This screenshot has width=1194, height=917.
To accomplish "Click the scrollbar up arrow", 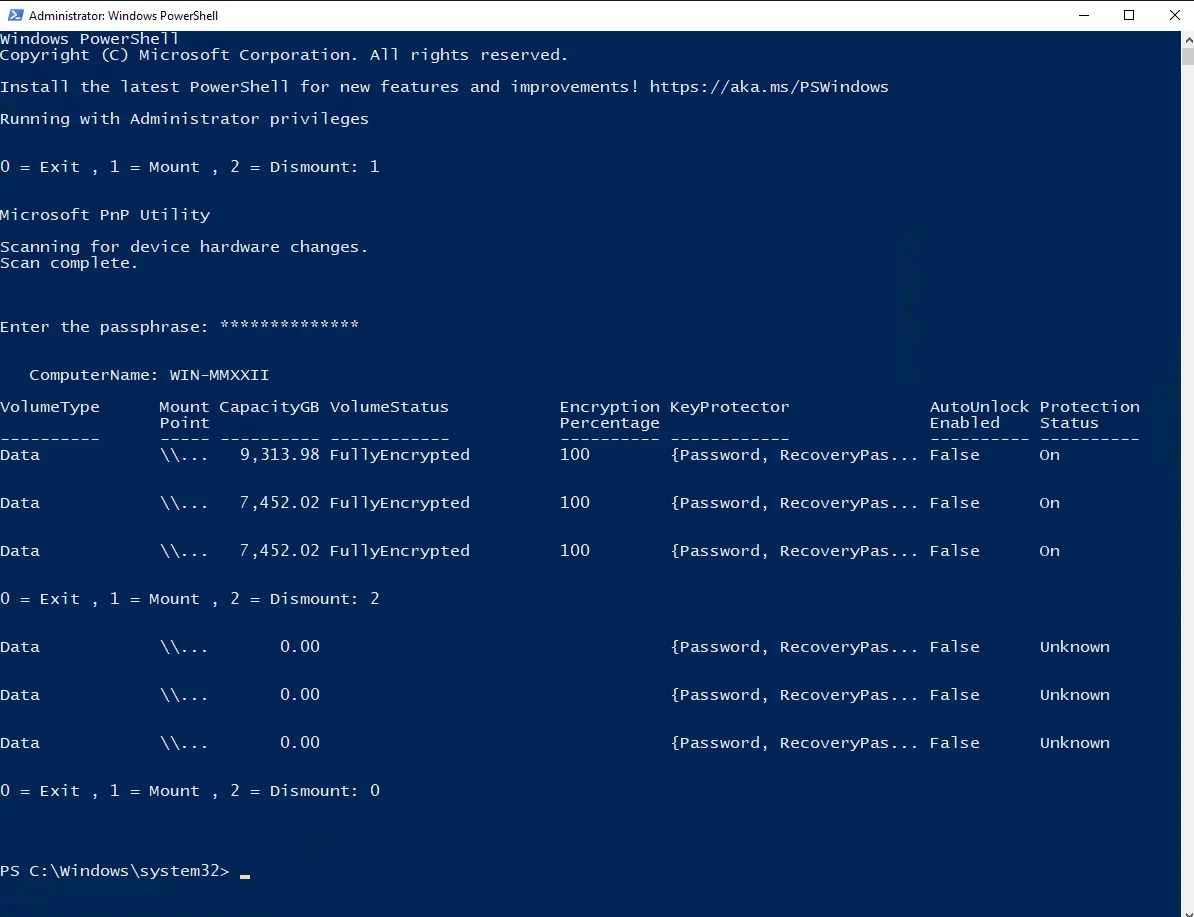I will (1186, 40).
